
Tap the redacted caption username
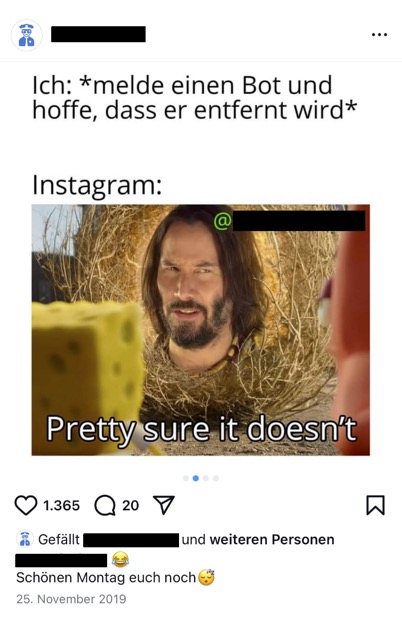[x=61, y=560]
